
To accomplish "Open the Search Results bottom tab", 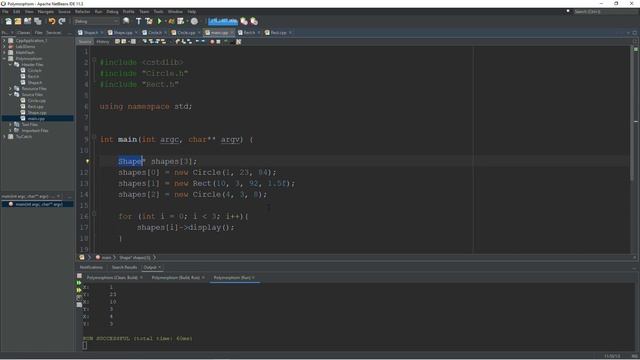I will [x=124, y=267].
